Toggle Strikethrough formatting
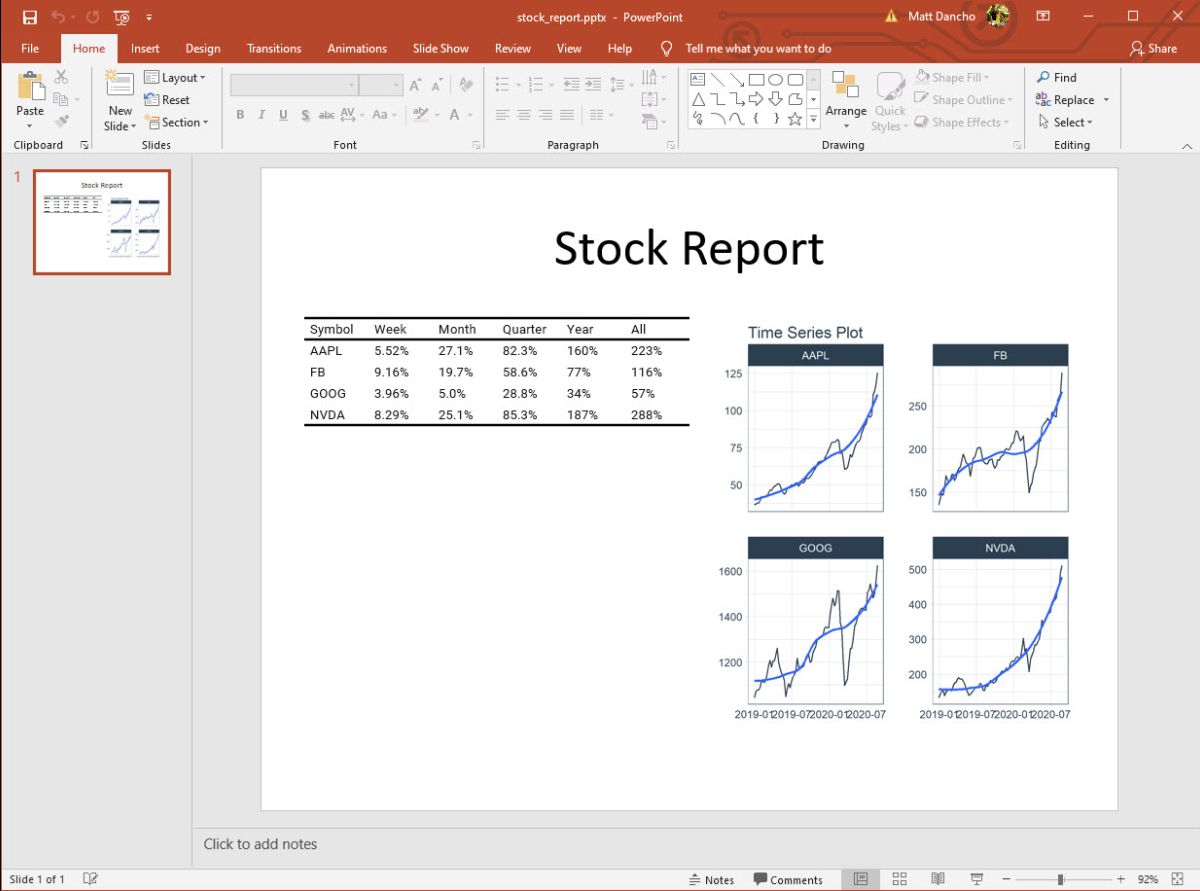The image size is (1200, 891). pyautogui.click(x=326, y=115)
